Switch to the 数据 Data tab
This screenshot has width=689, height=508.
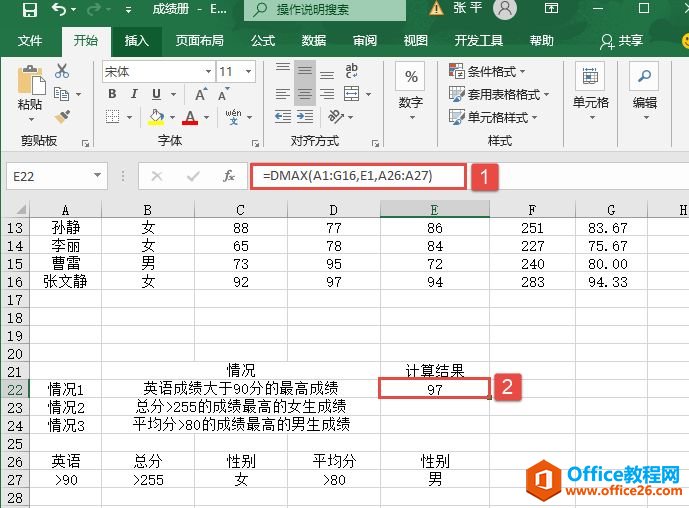pyautogui.click(x=314, y=41)
